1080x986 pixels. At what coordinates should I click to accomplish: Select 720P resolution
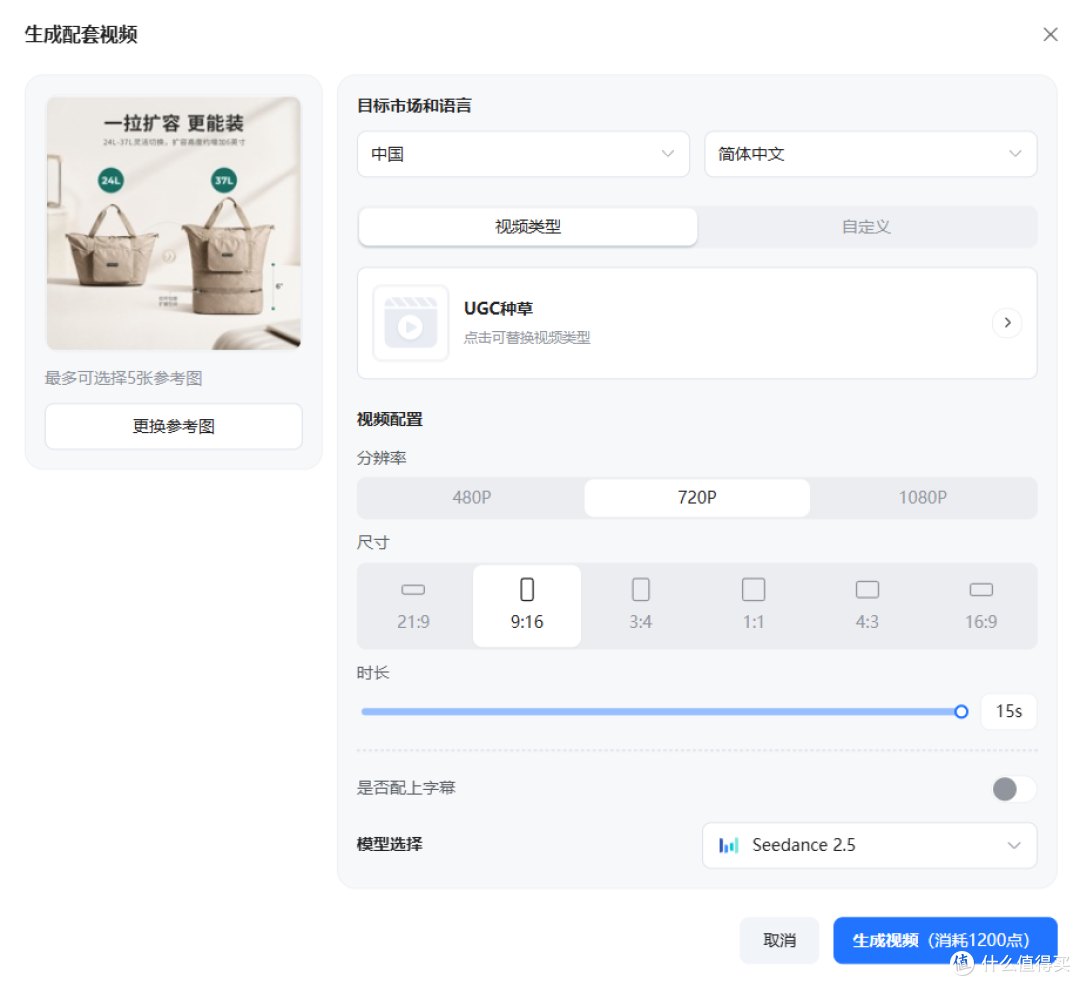coord(697,497)
